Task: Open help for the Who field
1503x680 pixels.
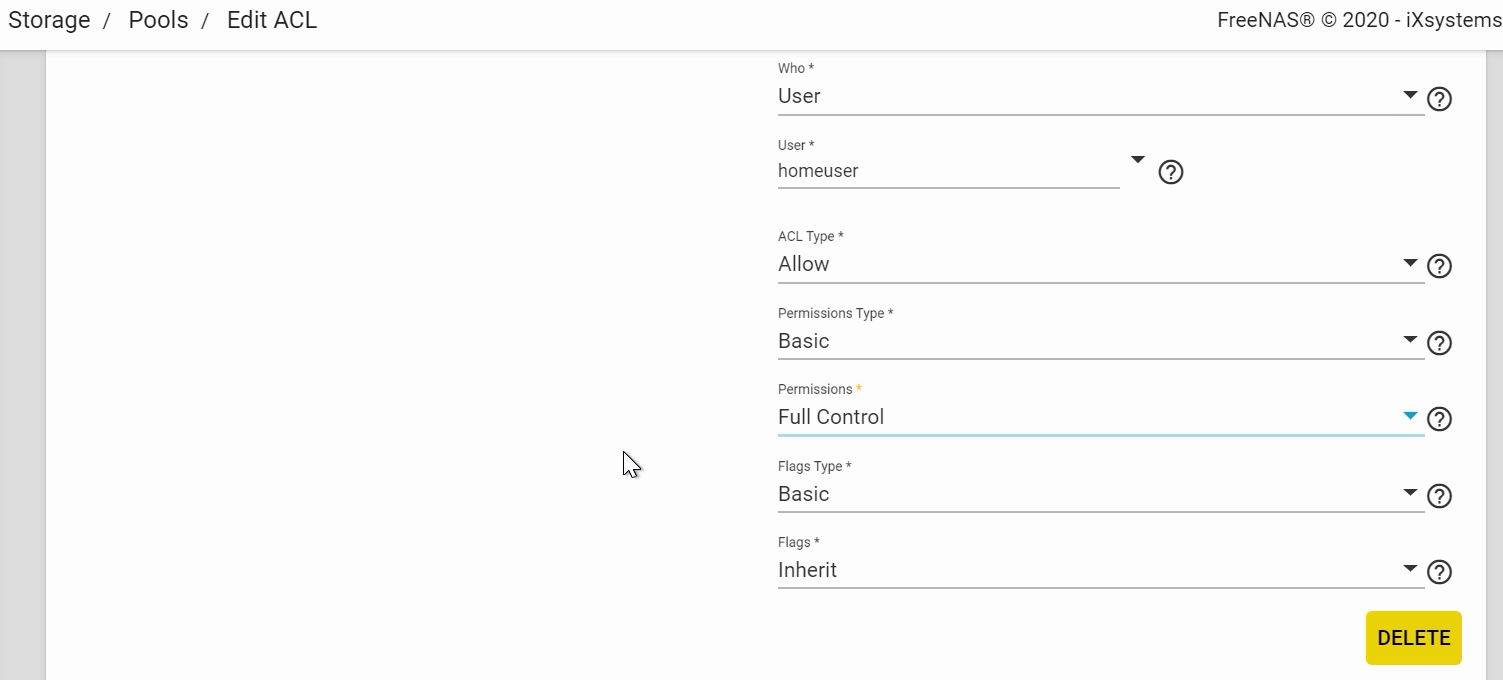Action: [1439, 99]
